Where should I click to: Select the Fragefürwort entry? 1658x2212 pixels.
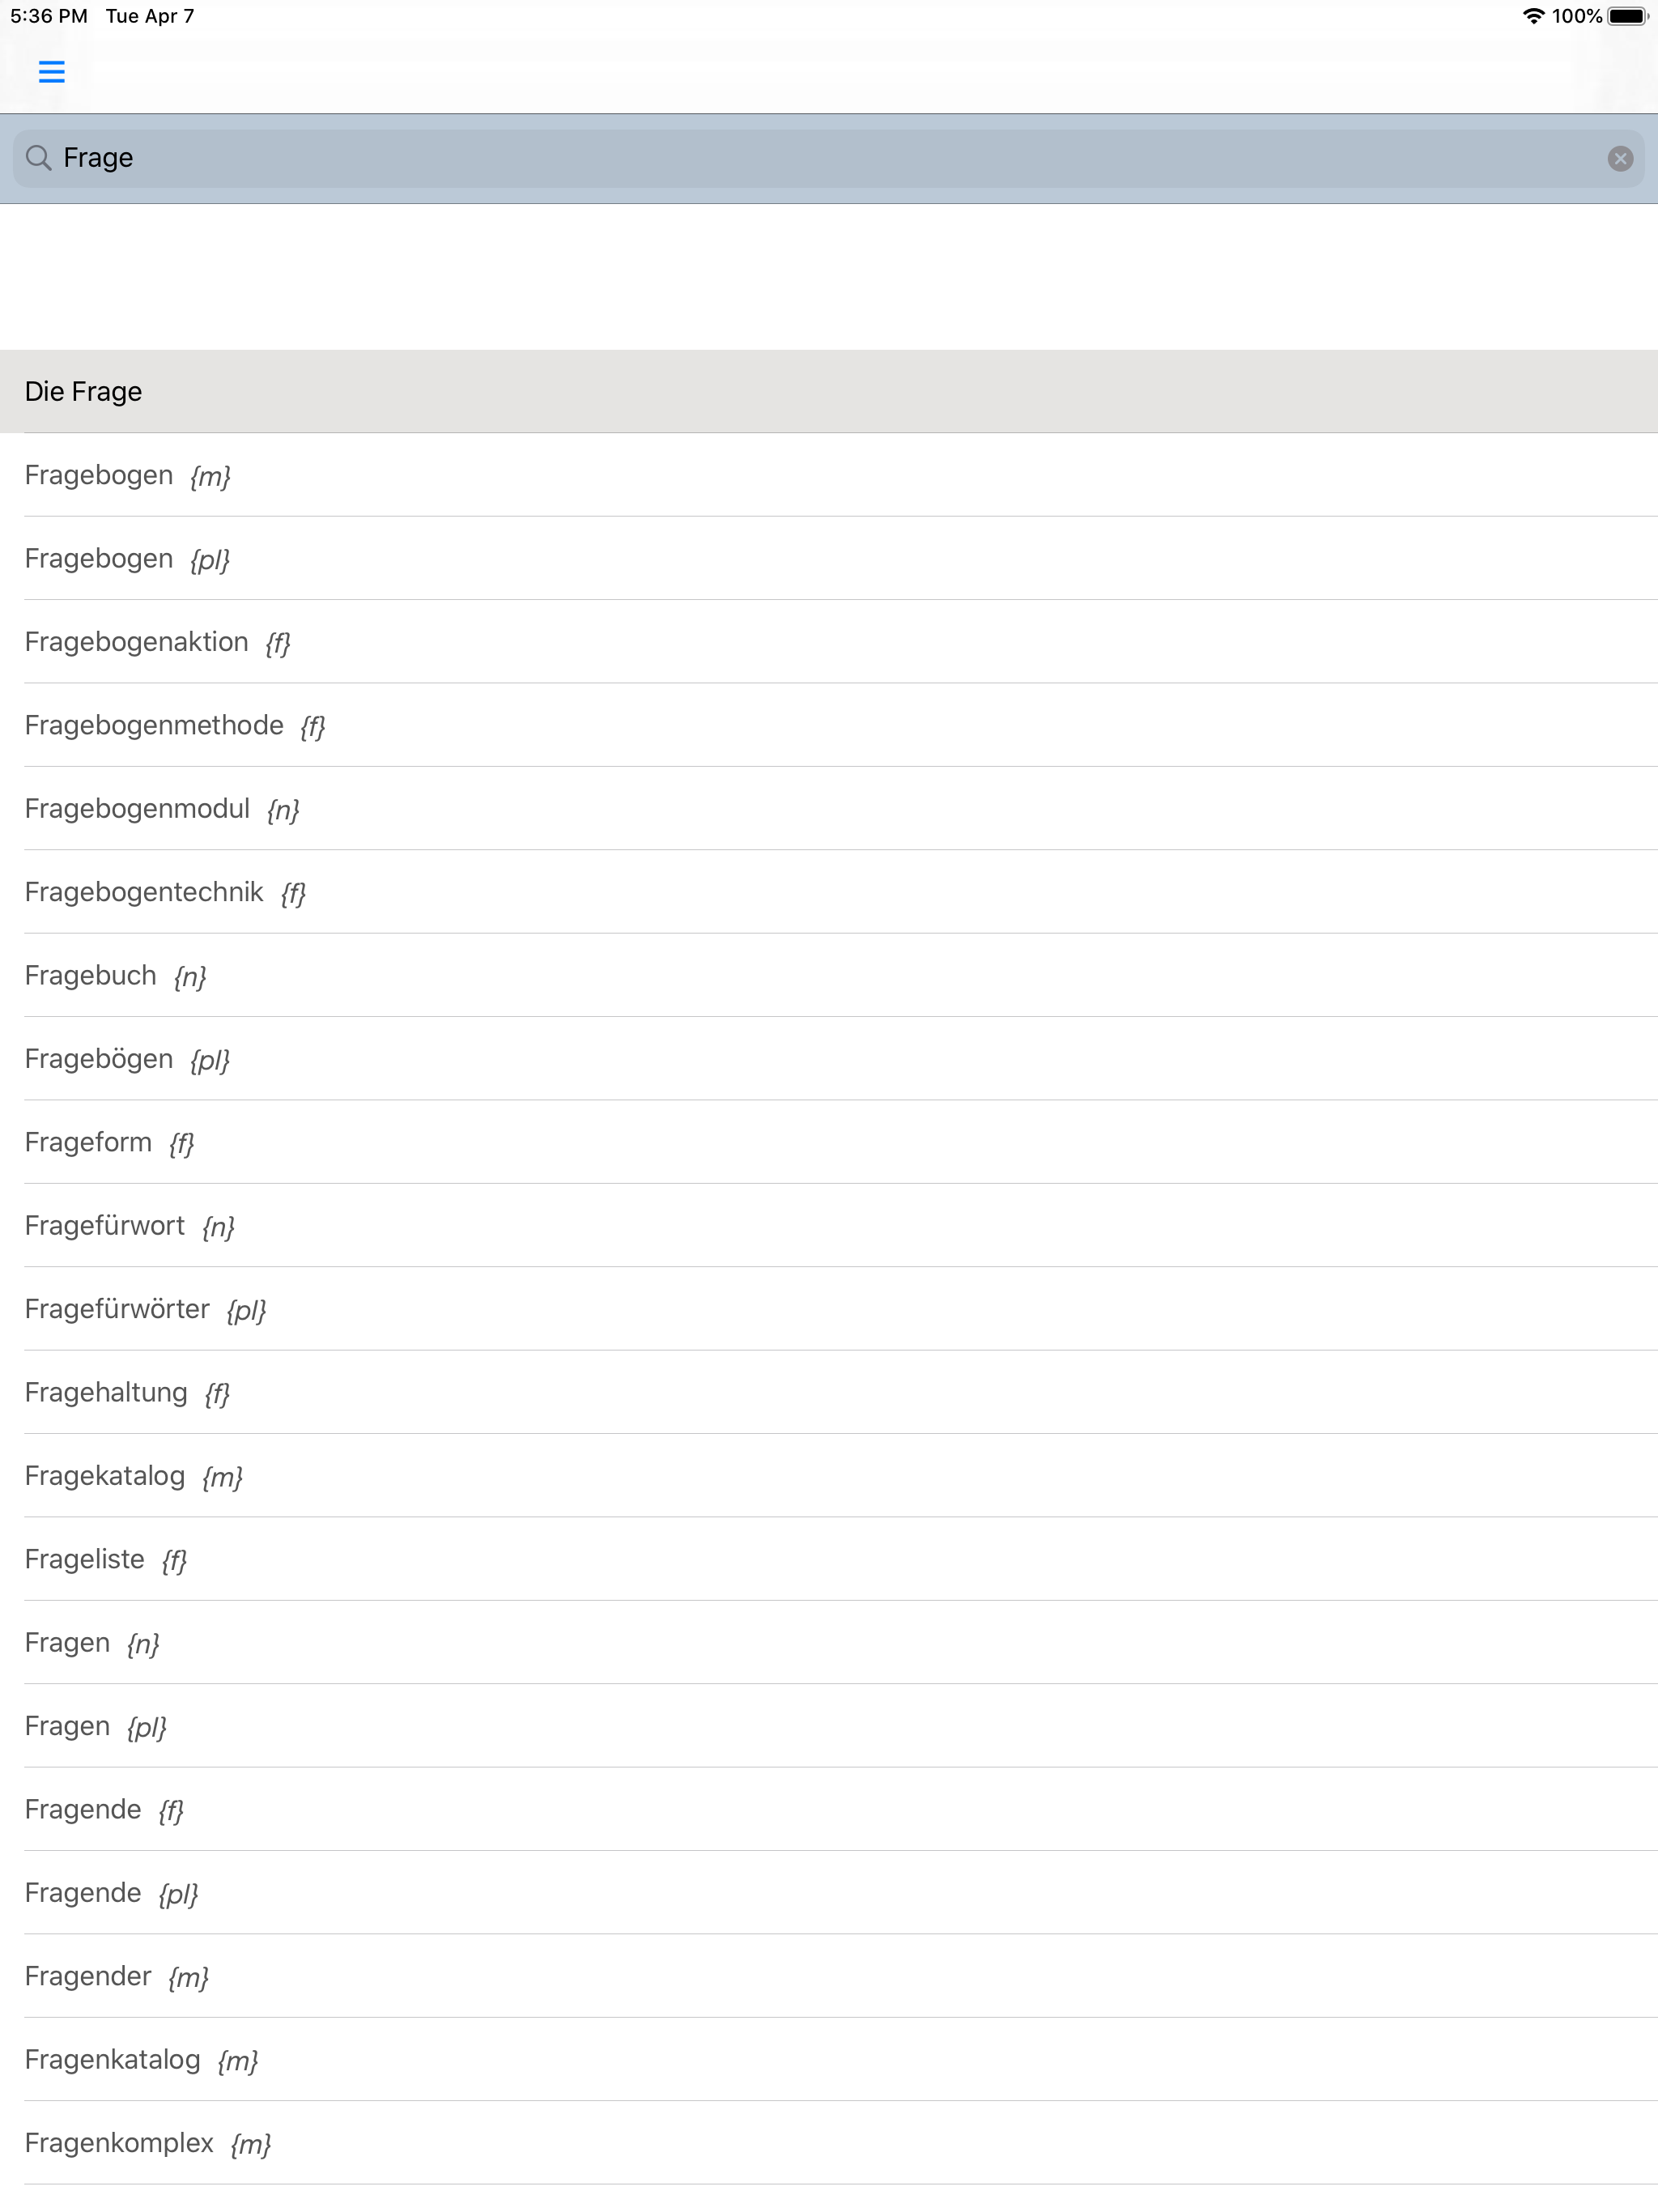129,1225
